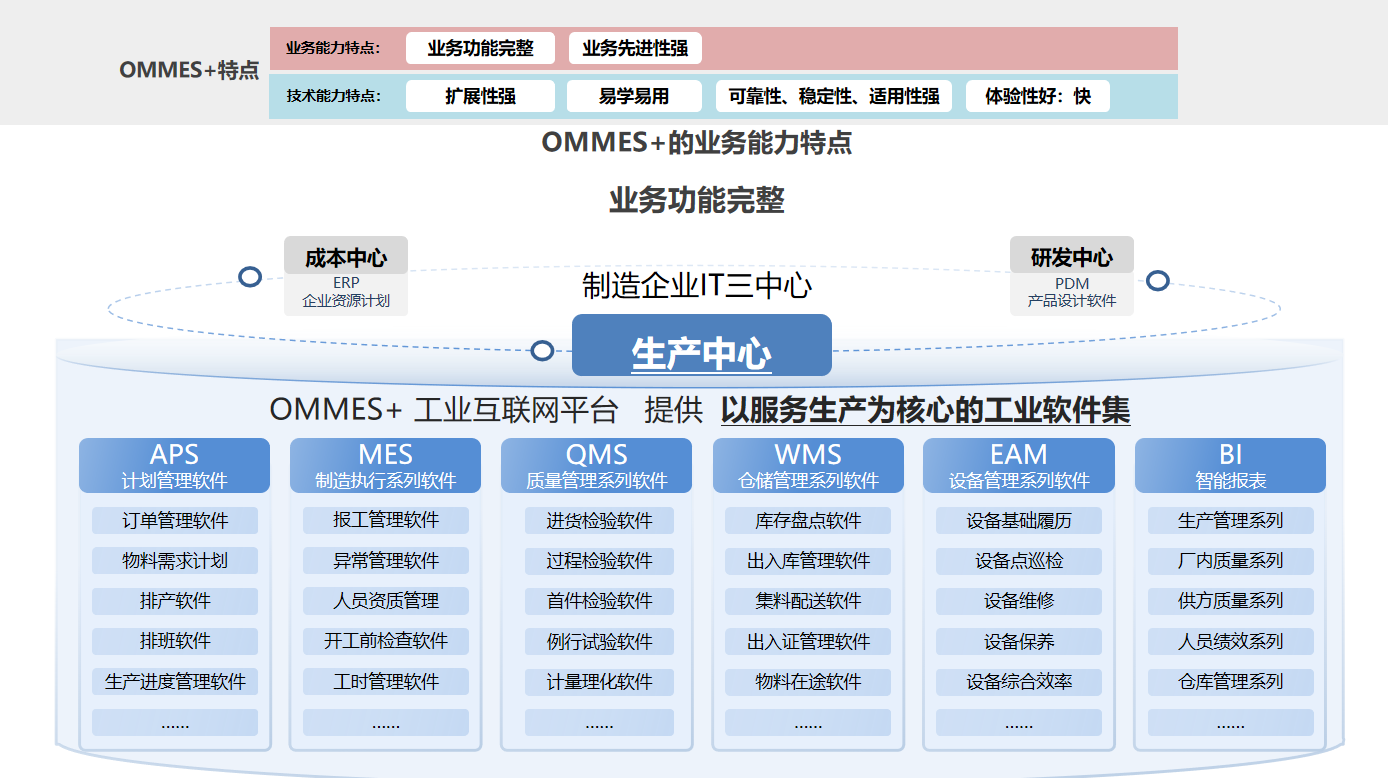Select 进货检验软件 item
Image resolution: width=1388 pixels, height=778 pixels.
click(599, 520)
